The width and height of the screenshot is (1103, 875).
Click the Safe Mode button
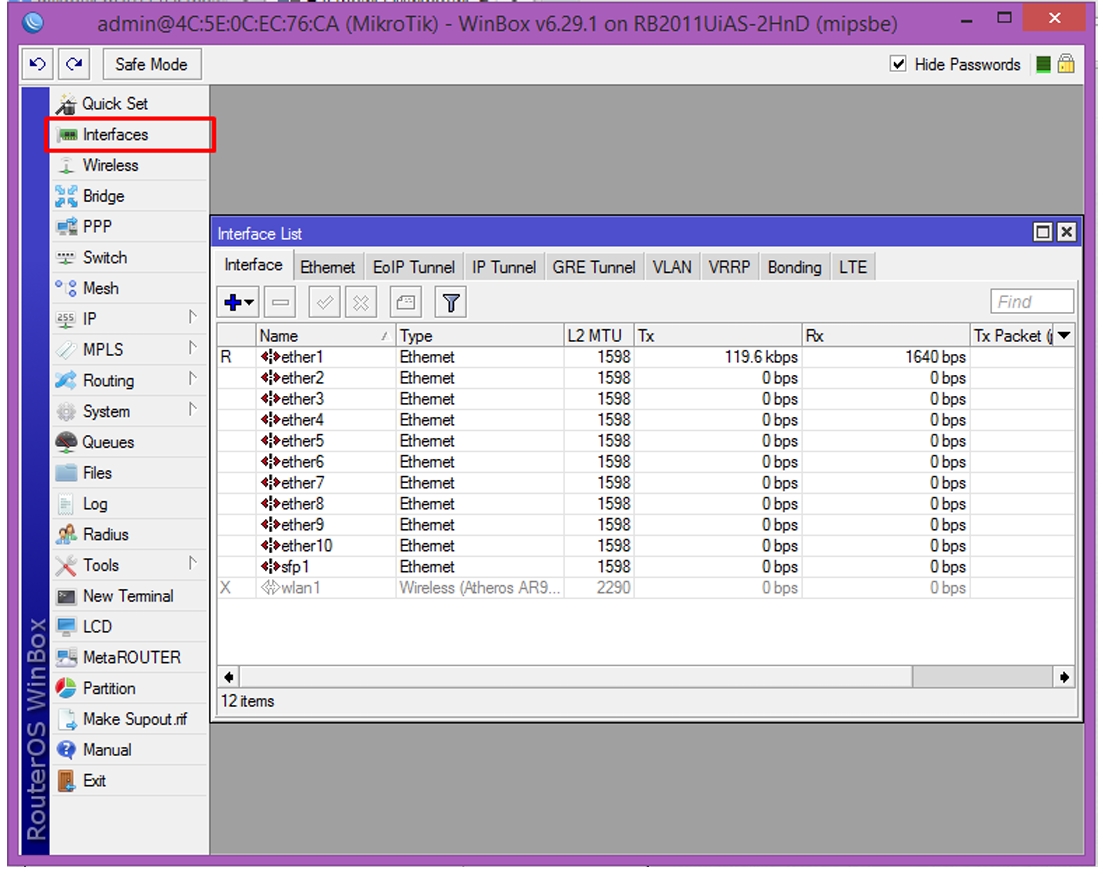151,64
